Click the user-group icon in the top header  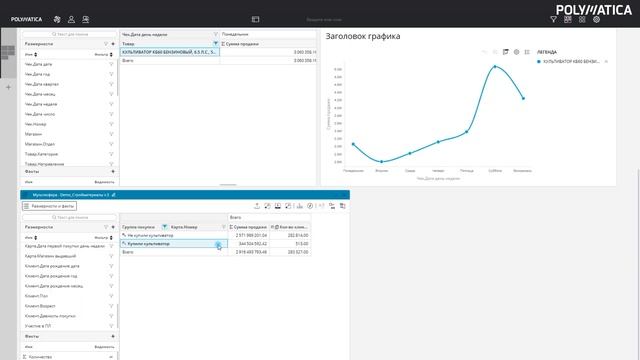coord(85,19)
